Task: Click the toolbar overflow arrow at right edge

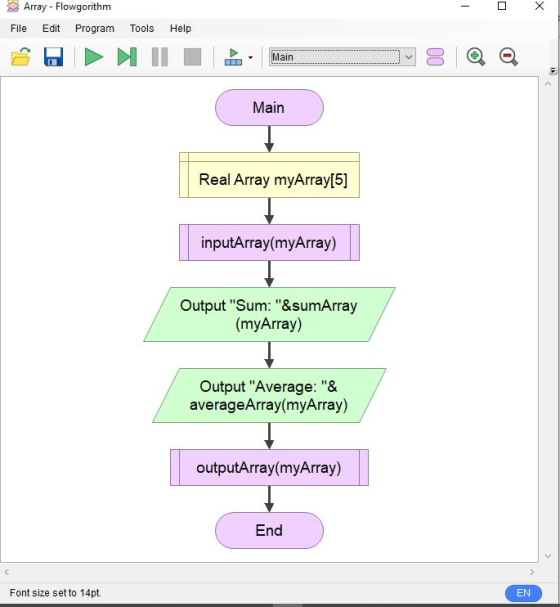Action: coord(553,71)
